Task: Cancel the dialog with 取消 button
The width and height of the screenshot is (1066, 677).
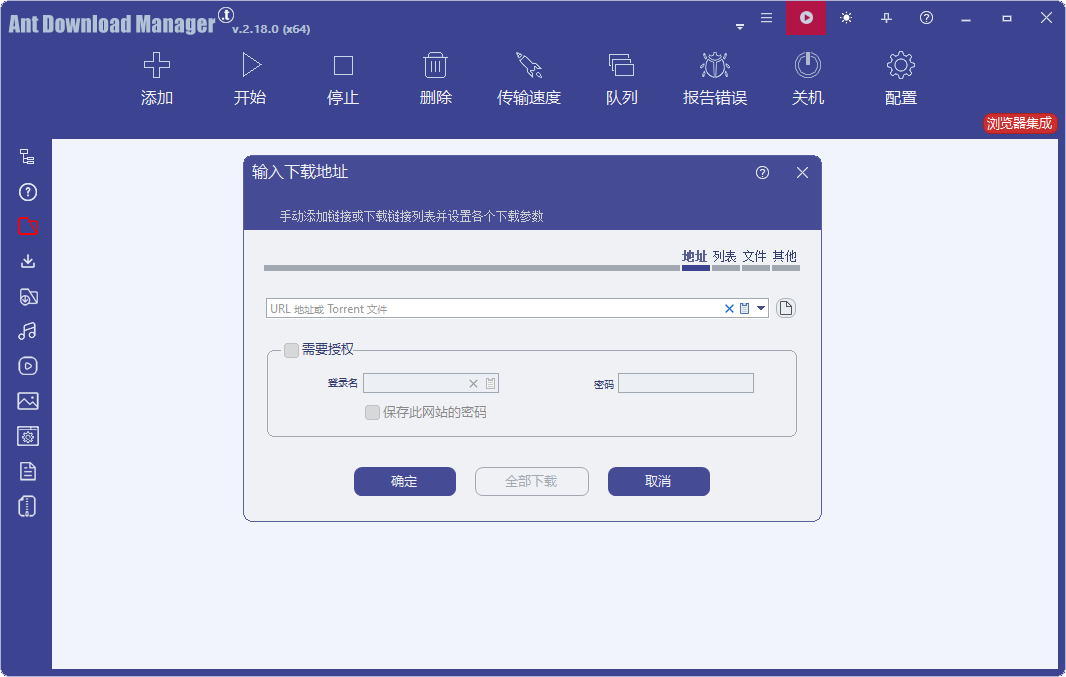Action: [658, 481]
